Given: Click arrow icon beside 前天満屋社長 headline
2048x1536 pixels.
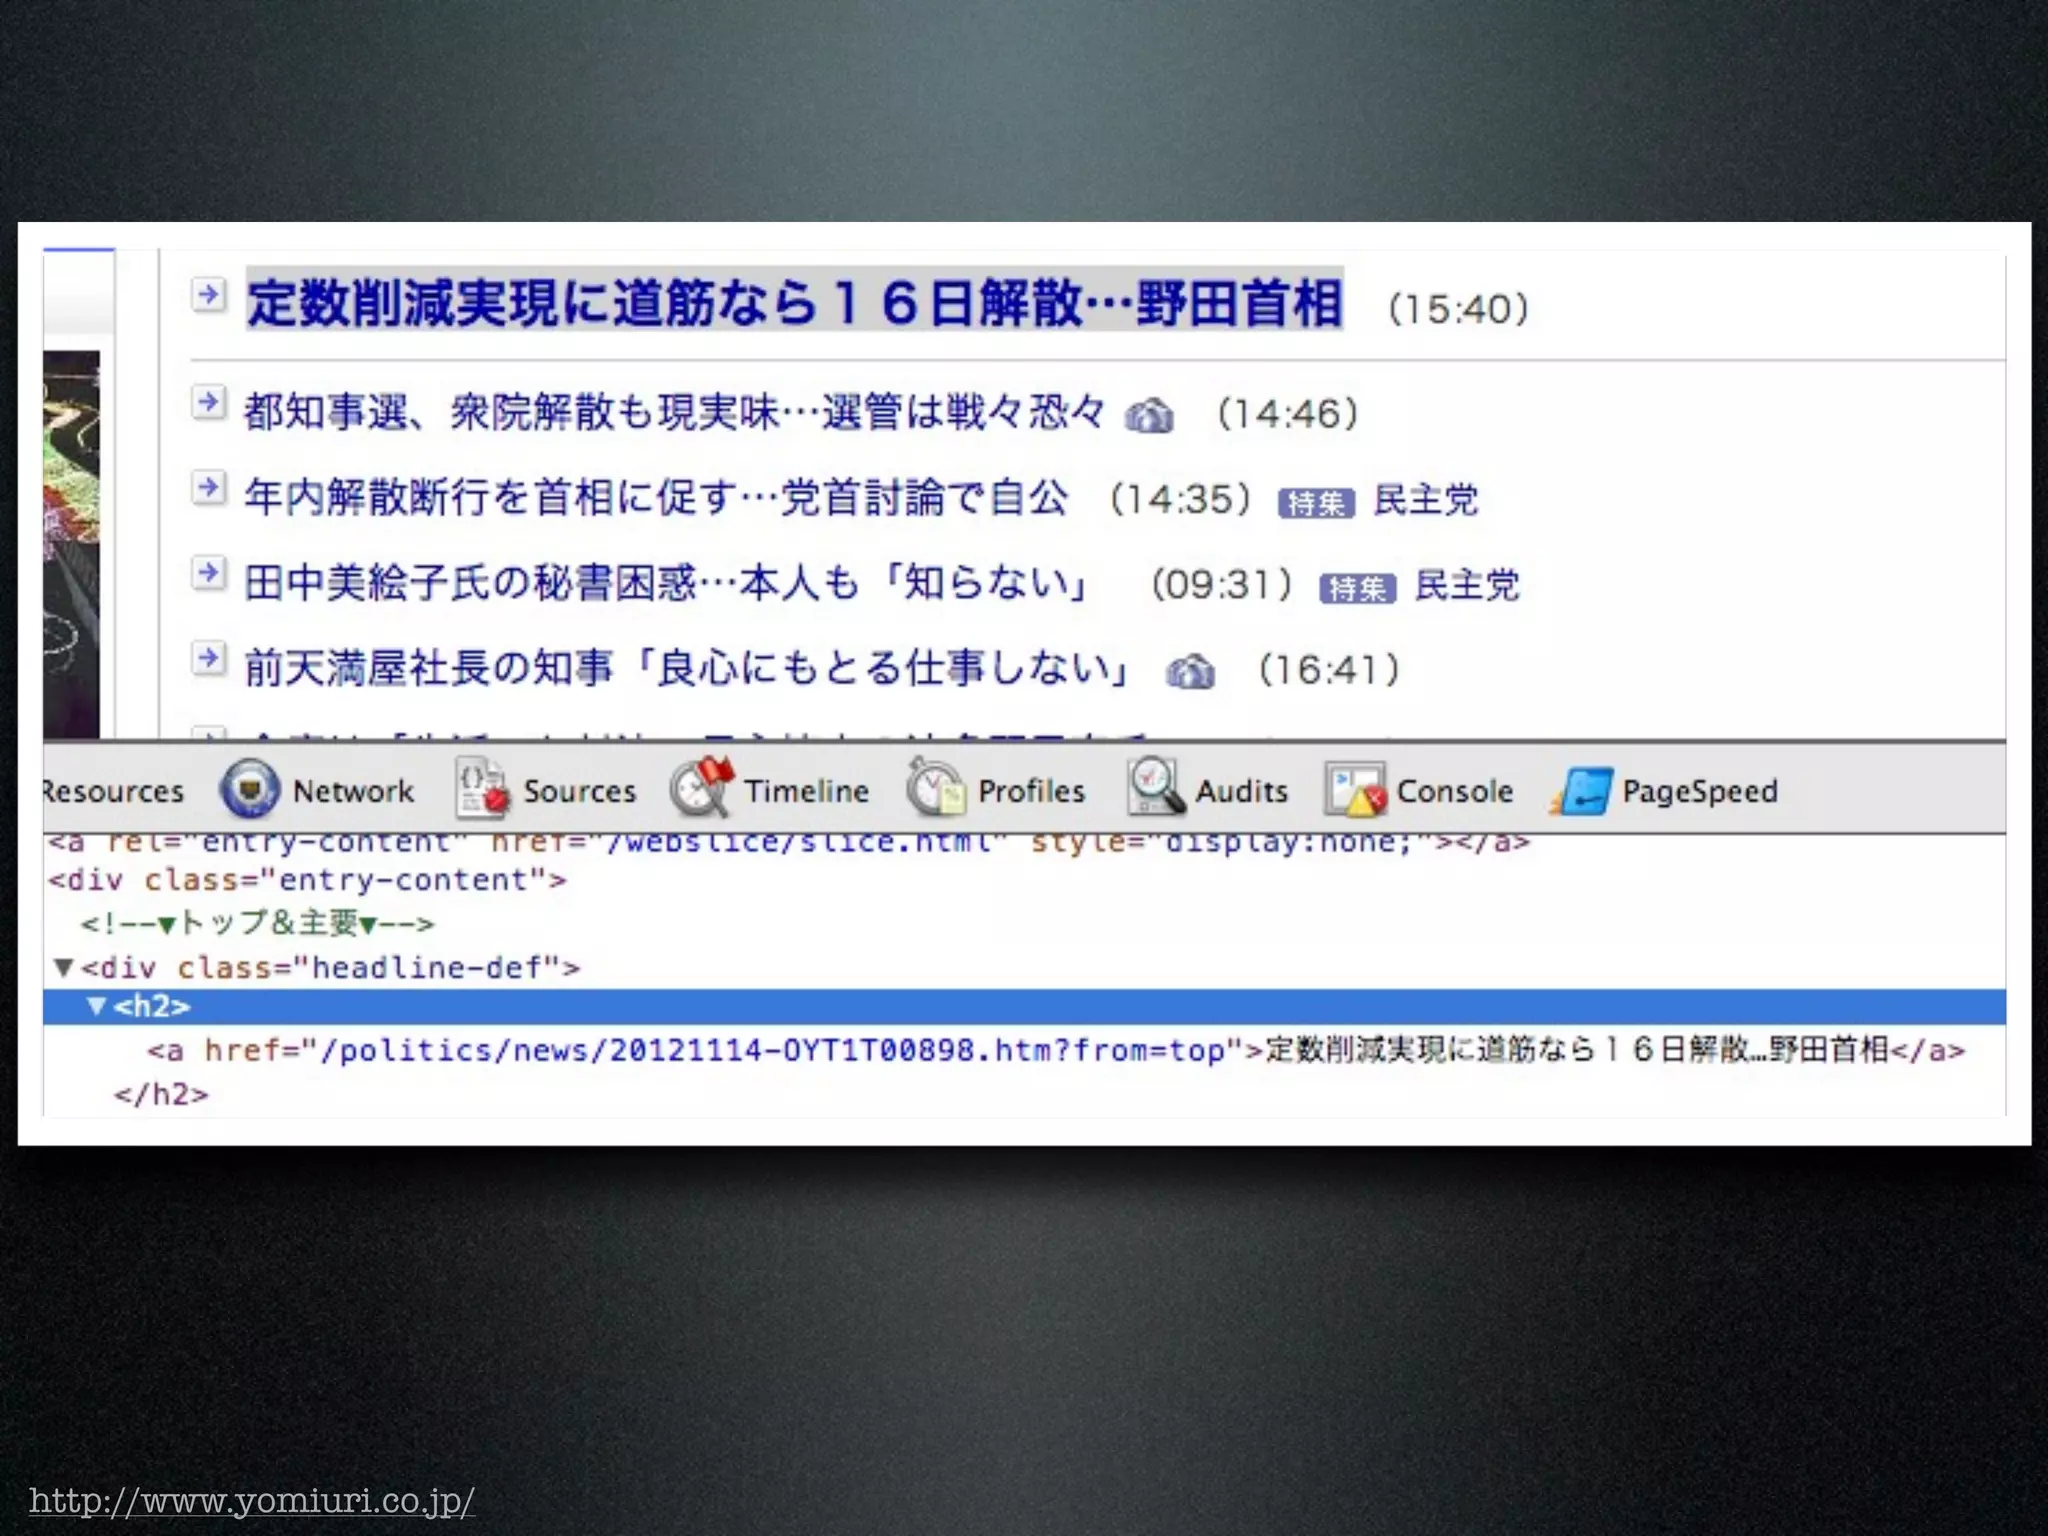Looking at the screenshot, I should point(208,659).
